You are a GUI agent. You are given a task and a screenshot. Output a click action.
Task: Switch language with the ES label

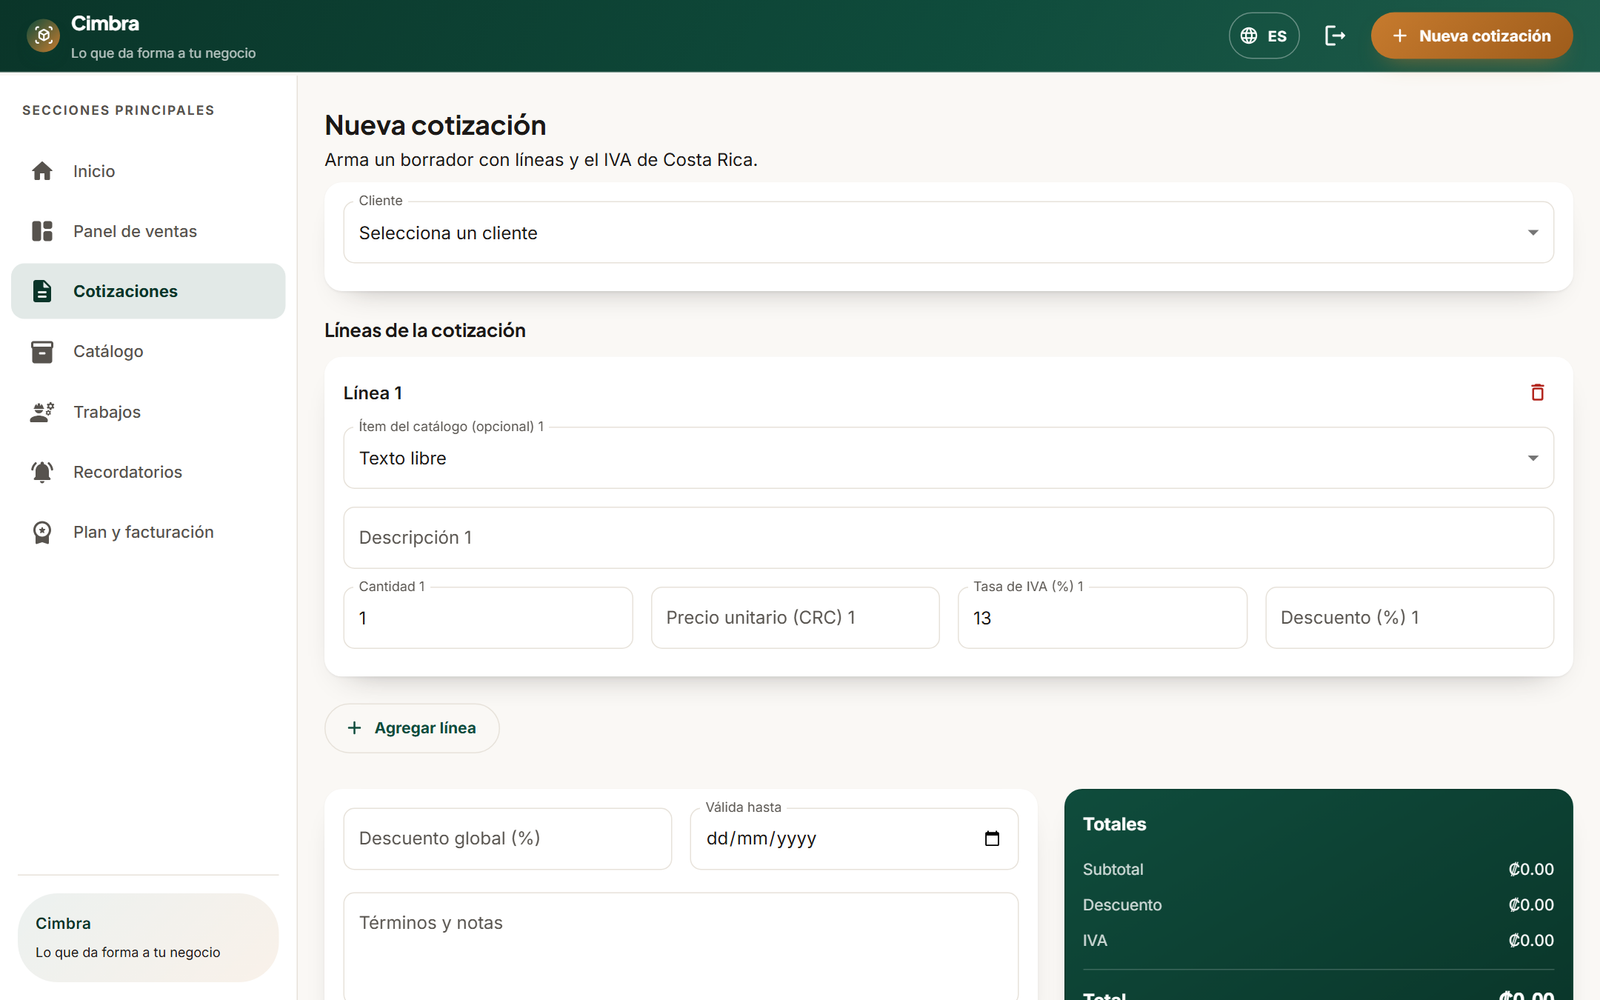pyautogui.click(x=1277, y=36)
